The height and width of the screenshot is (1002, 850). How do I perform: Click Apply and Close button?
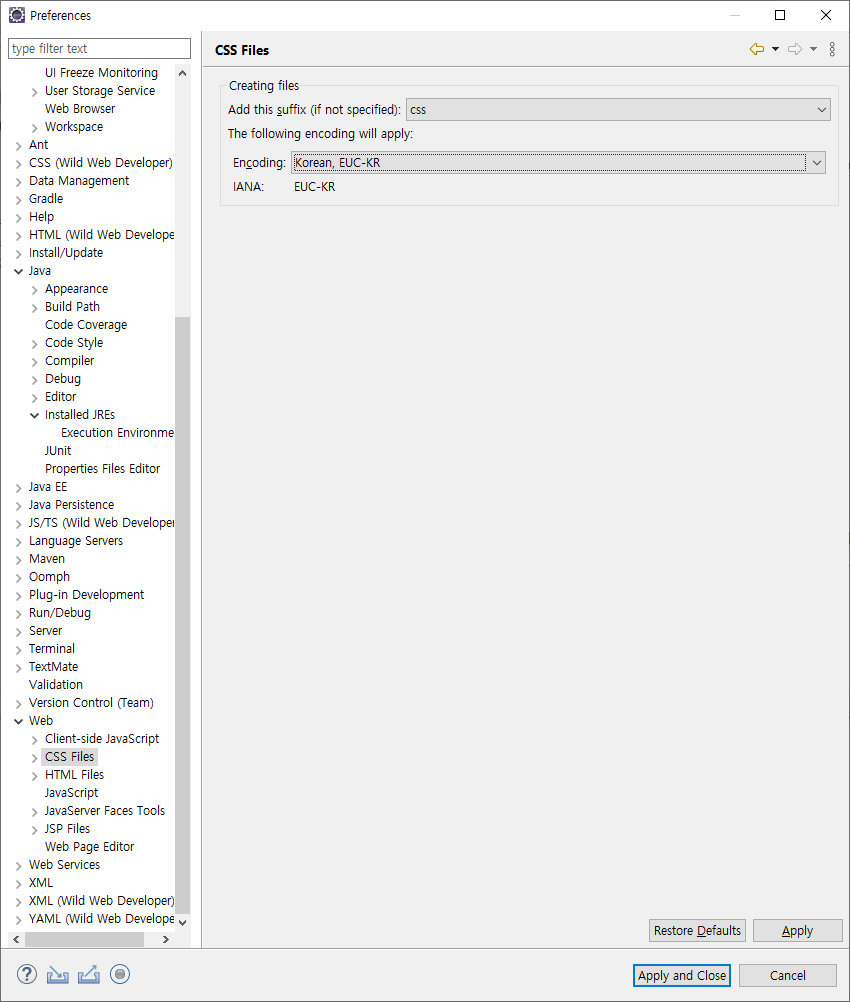click(x=682, y=975)
